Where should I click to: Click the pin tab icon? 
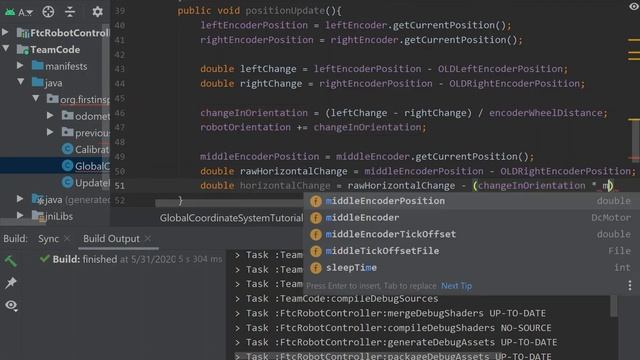[x=11, y=283]
